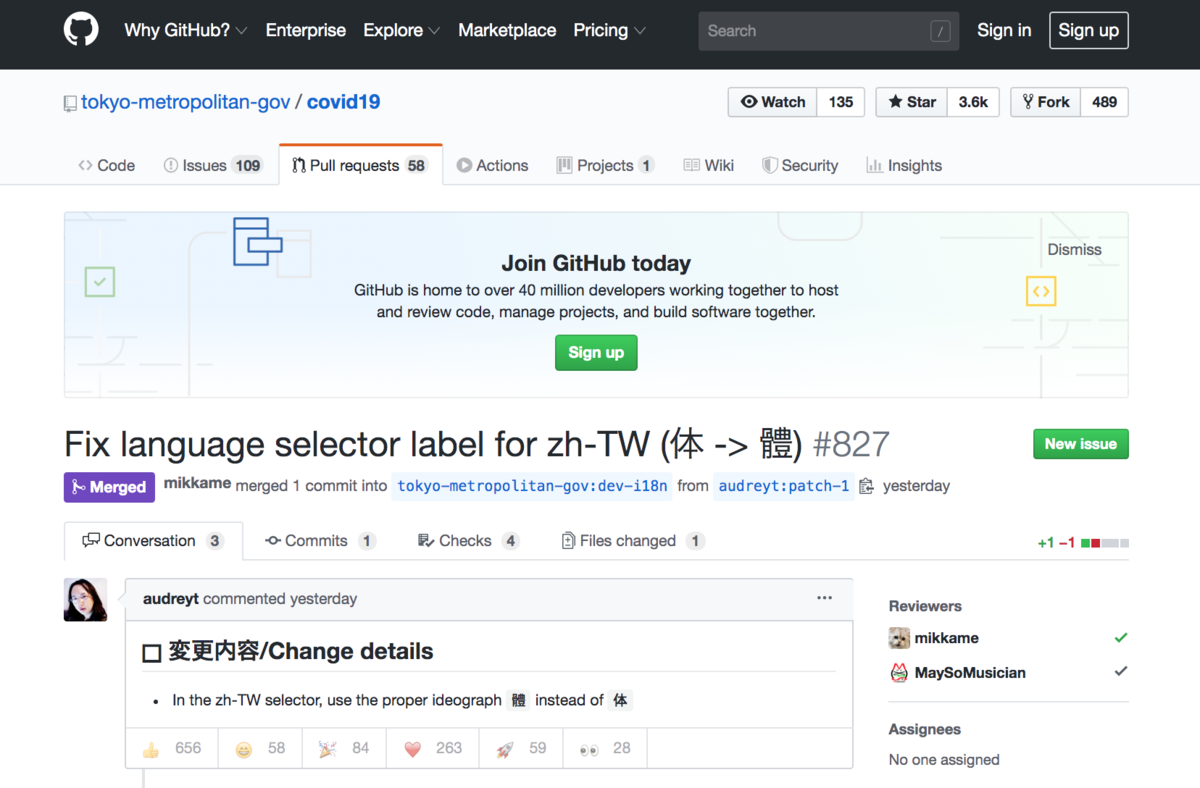1200x788 pixels.
Task: Open tokyo-metropolitan-gov owner link
Action: coord(185,102)
